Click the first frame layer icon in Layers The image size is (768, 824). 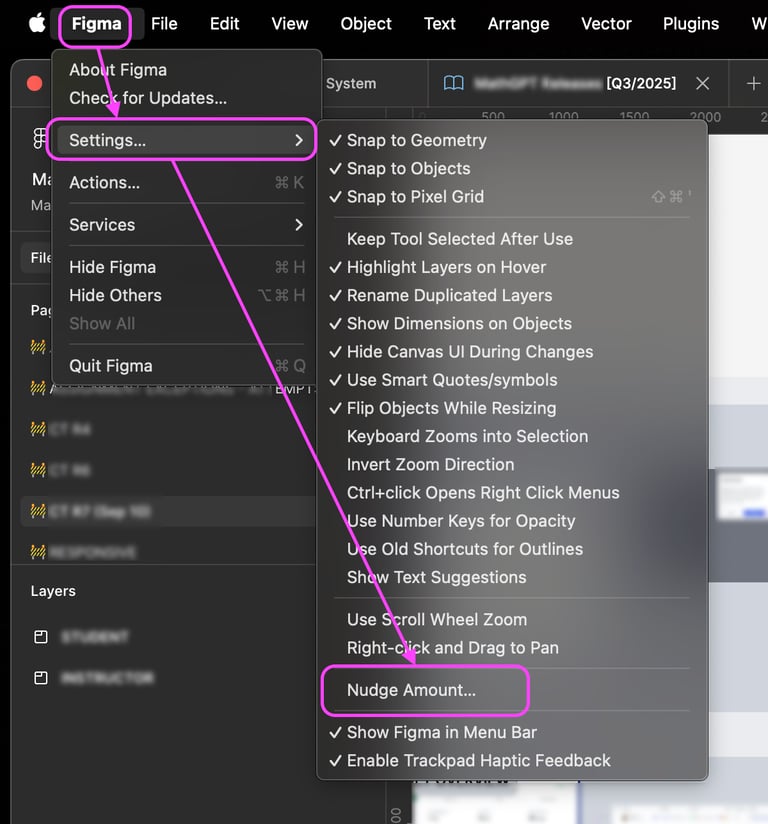pyautogui.click(x=40, y=637)
